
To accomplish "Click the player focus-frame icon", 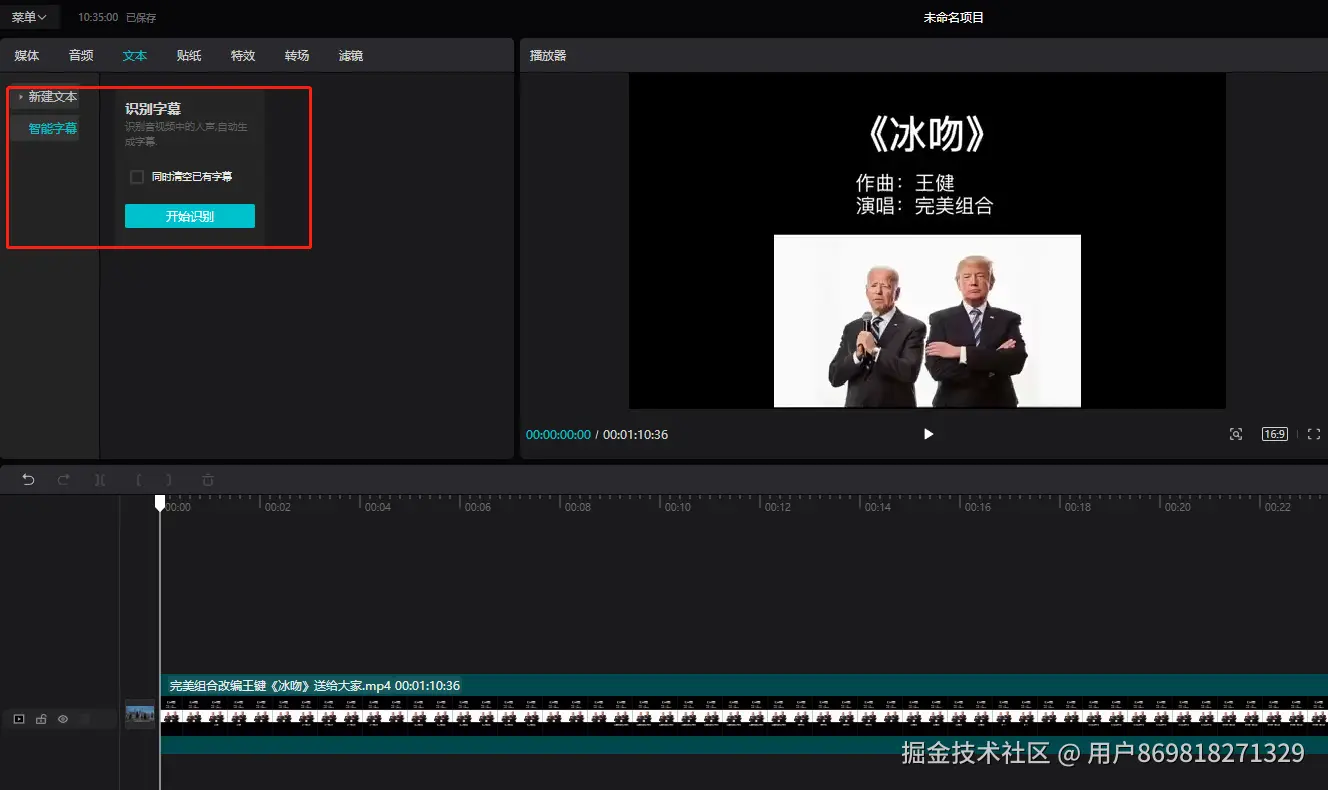I will [1236, 434].
